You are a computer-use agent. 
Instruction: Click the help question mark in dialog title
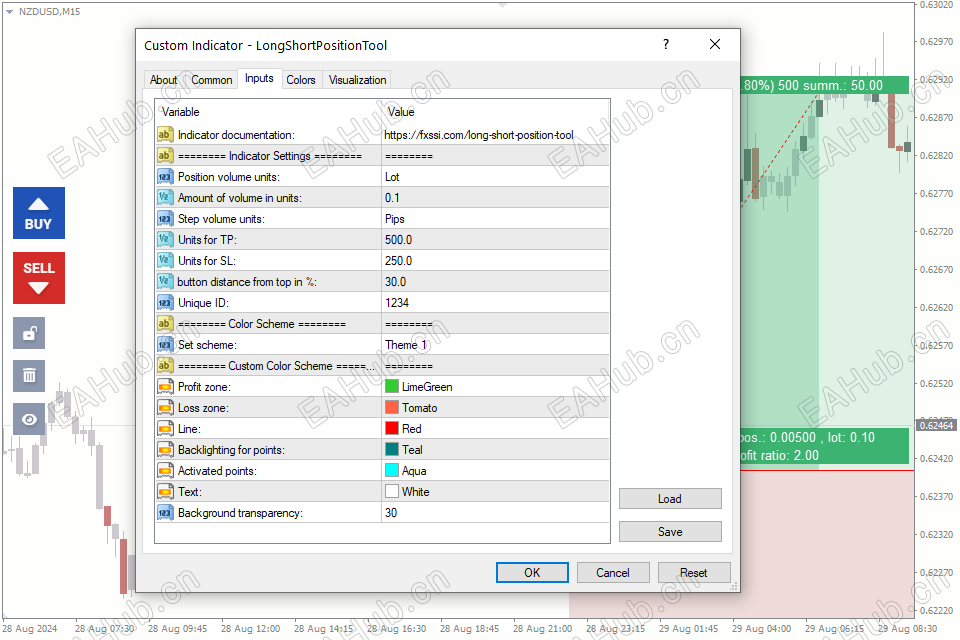tap(666, 44)
